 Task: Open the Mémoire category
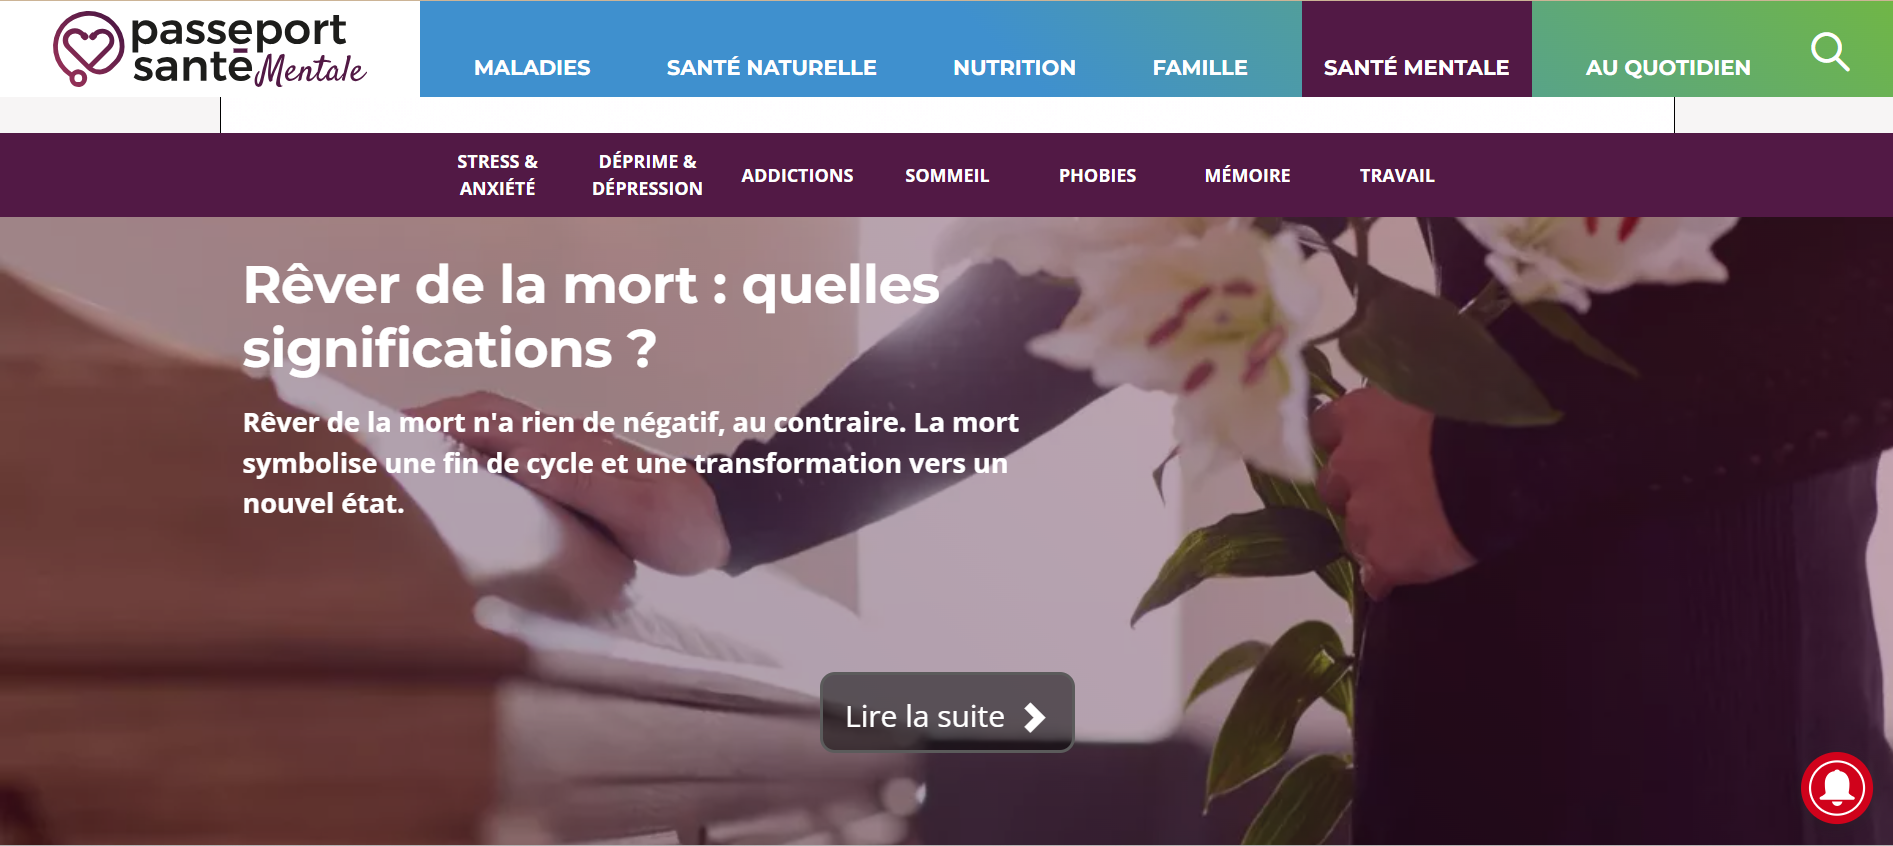tap(1247, 175)
